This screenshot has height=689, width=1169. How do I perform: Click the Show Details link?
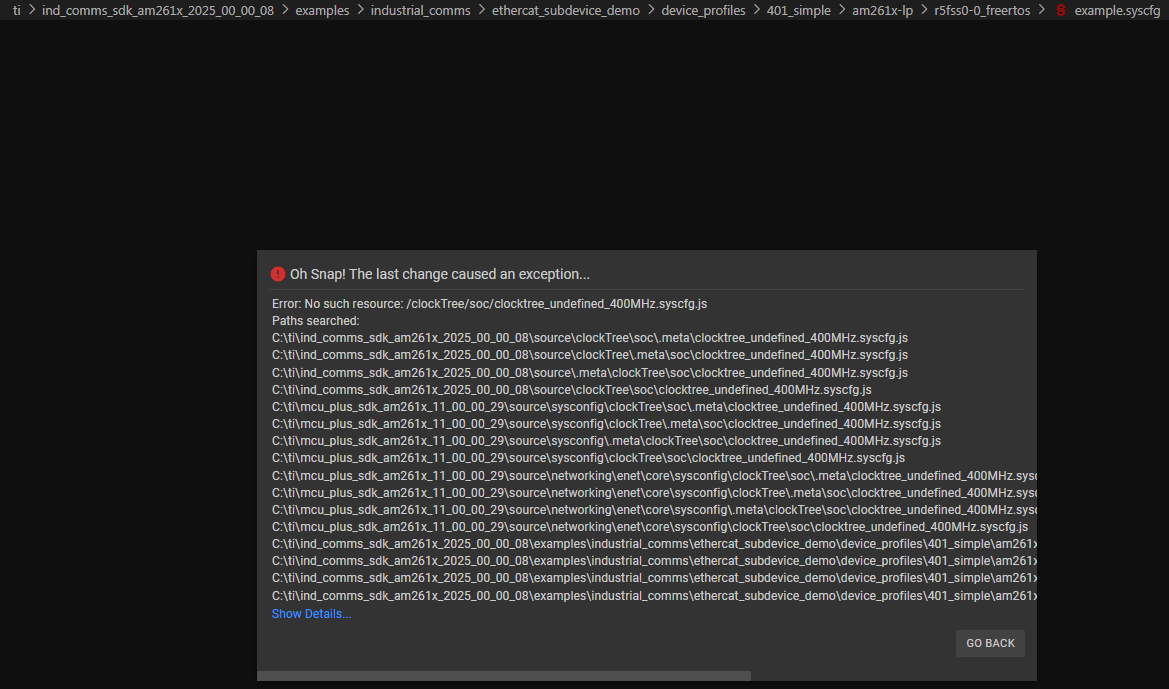(x=312, y=614)
